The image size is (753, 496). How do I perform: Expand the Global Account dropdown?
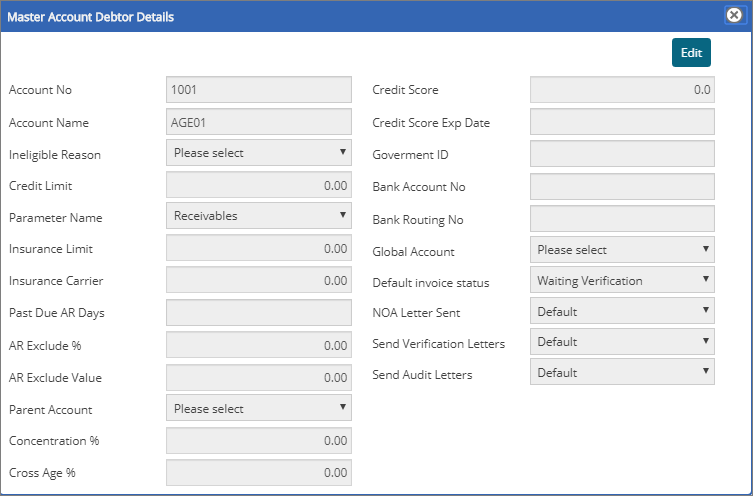click(x=622, y=250)
